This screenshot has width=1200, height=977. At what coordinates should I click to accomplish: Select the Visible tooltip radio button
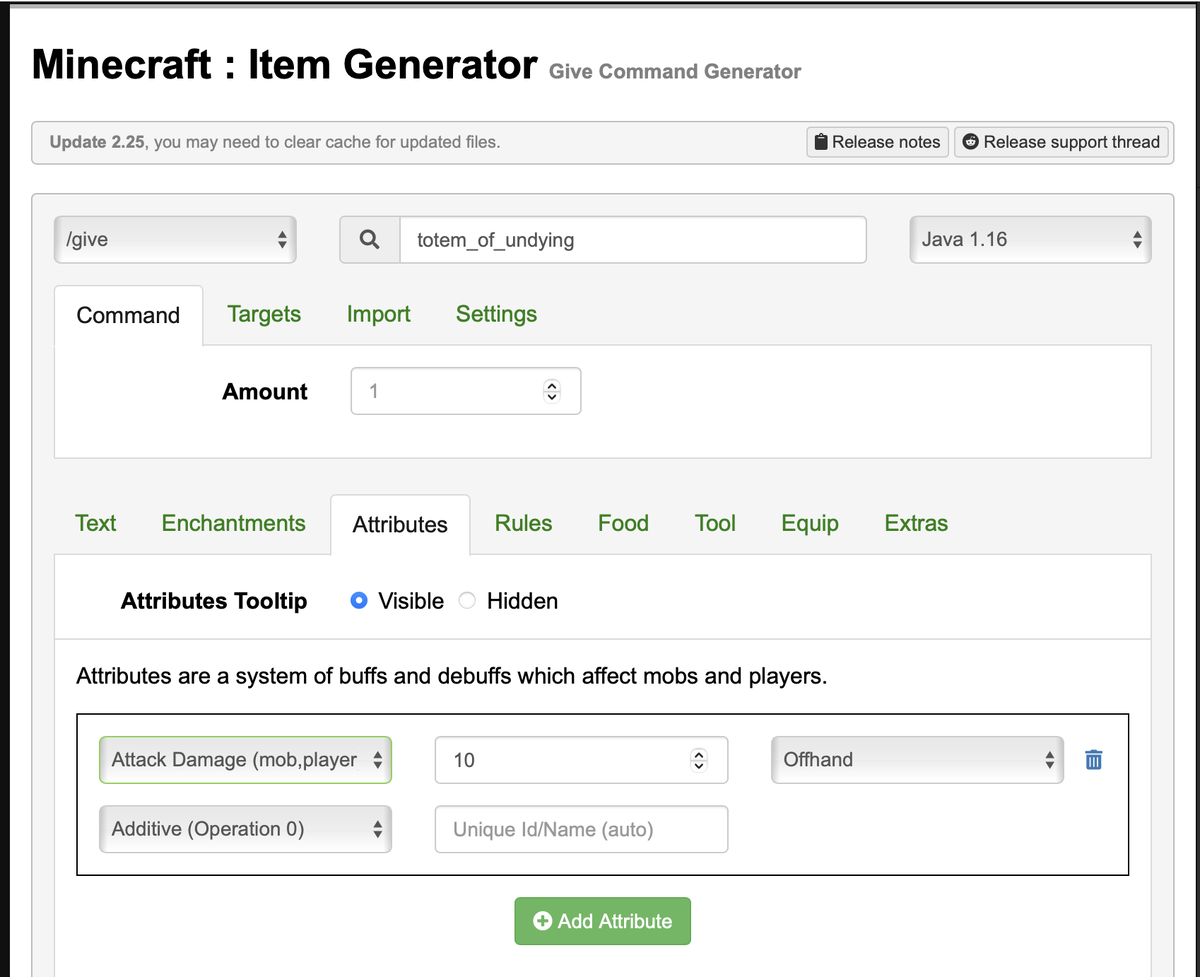tap(359, 601)
